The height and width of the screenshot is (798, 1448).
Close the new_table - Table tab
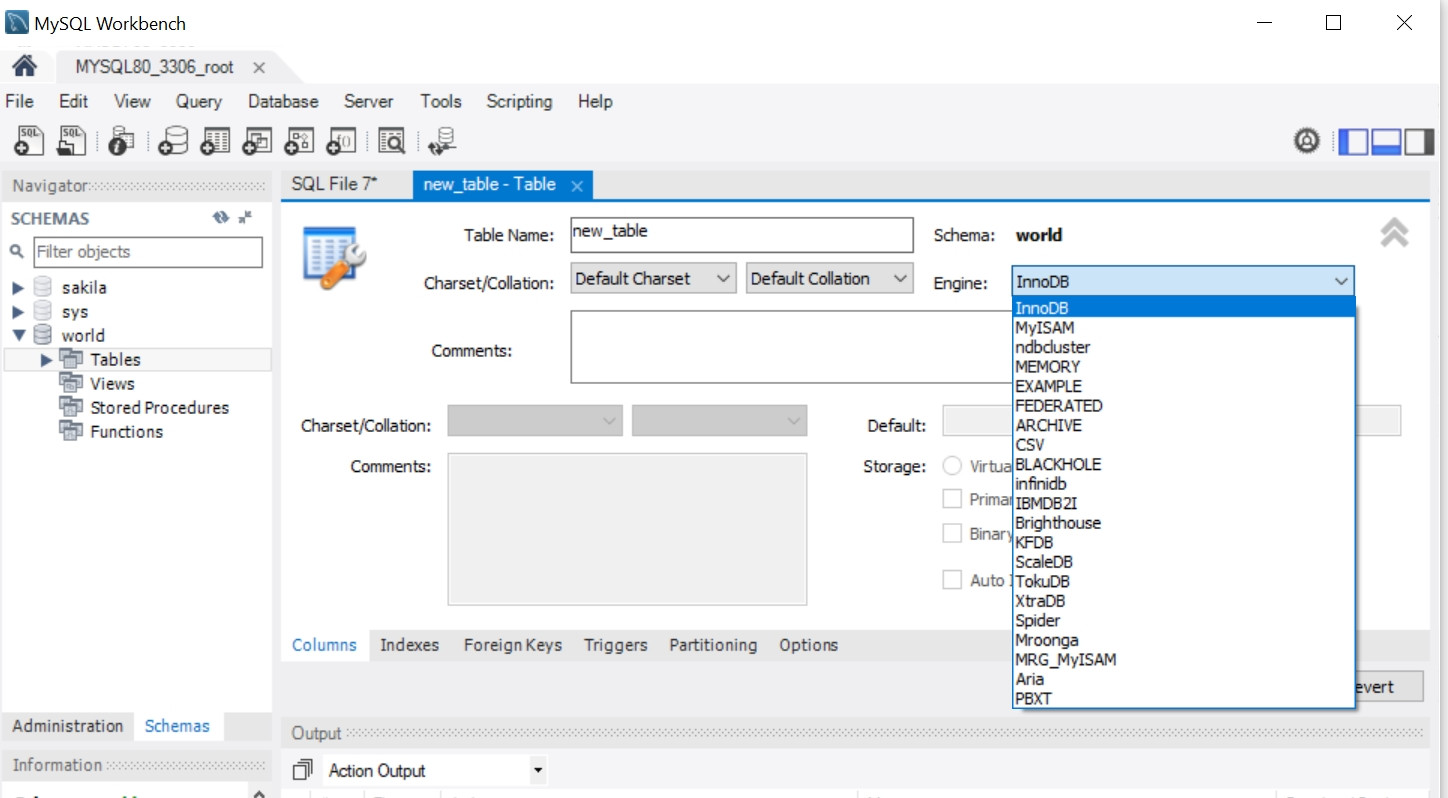577,186
